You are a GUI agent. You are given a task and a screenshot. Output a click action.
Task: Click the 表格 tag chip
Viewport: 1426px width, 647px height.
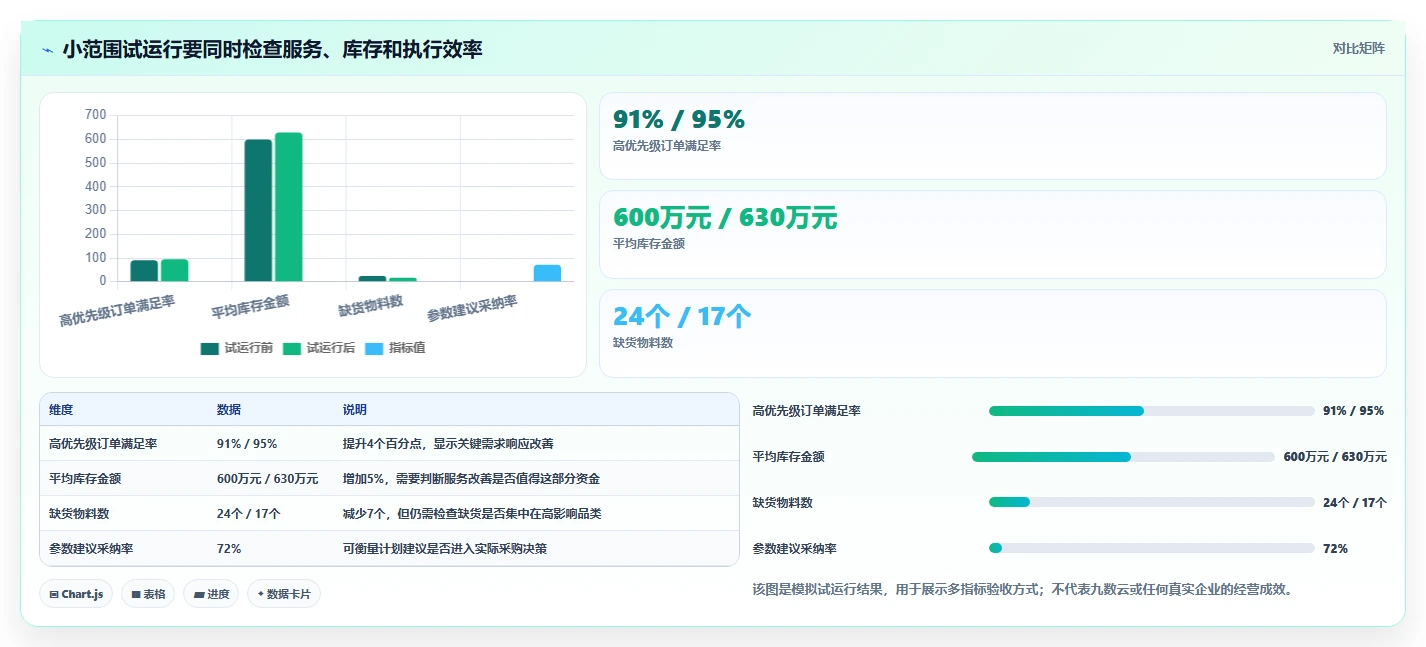[x=148, y=594]
